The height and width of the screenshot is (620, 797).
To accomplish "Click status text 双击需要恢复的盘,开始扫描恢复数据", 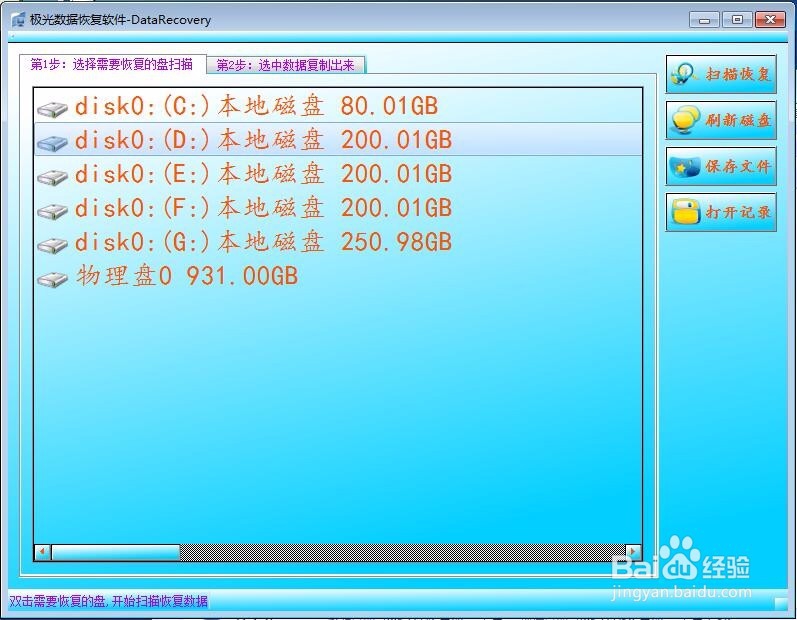I will (x=108, y=601).
